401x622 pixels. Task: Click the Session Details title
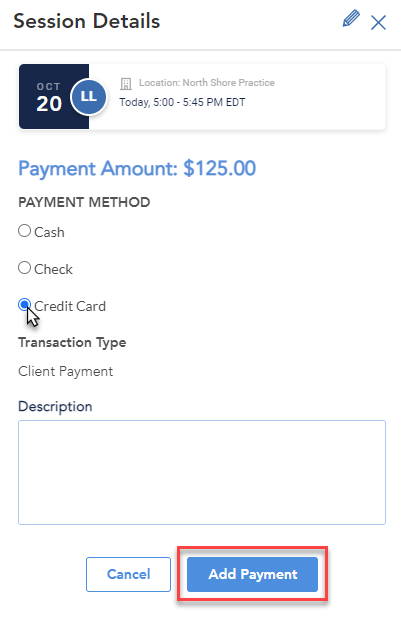[x=87, y=21]
